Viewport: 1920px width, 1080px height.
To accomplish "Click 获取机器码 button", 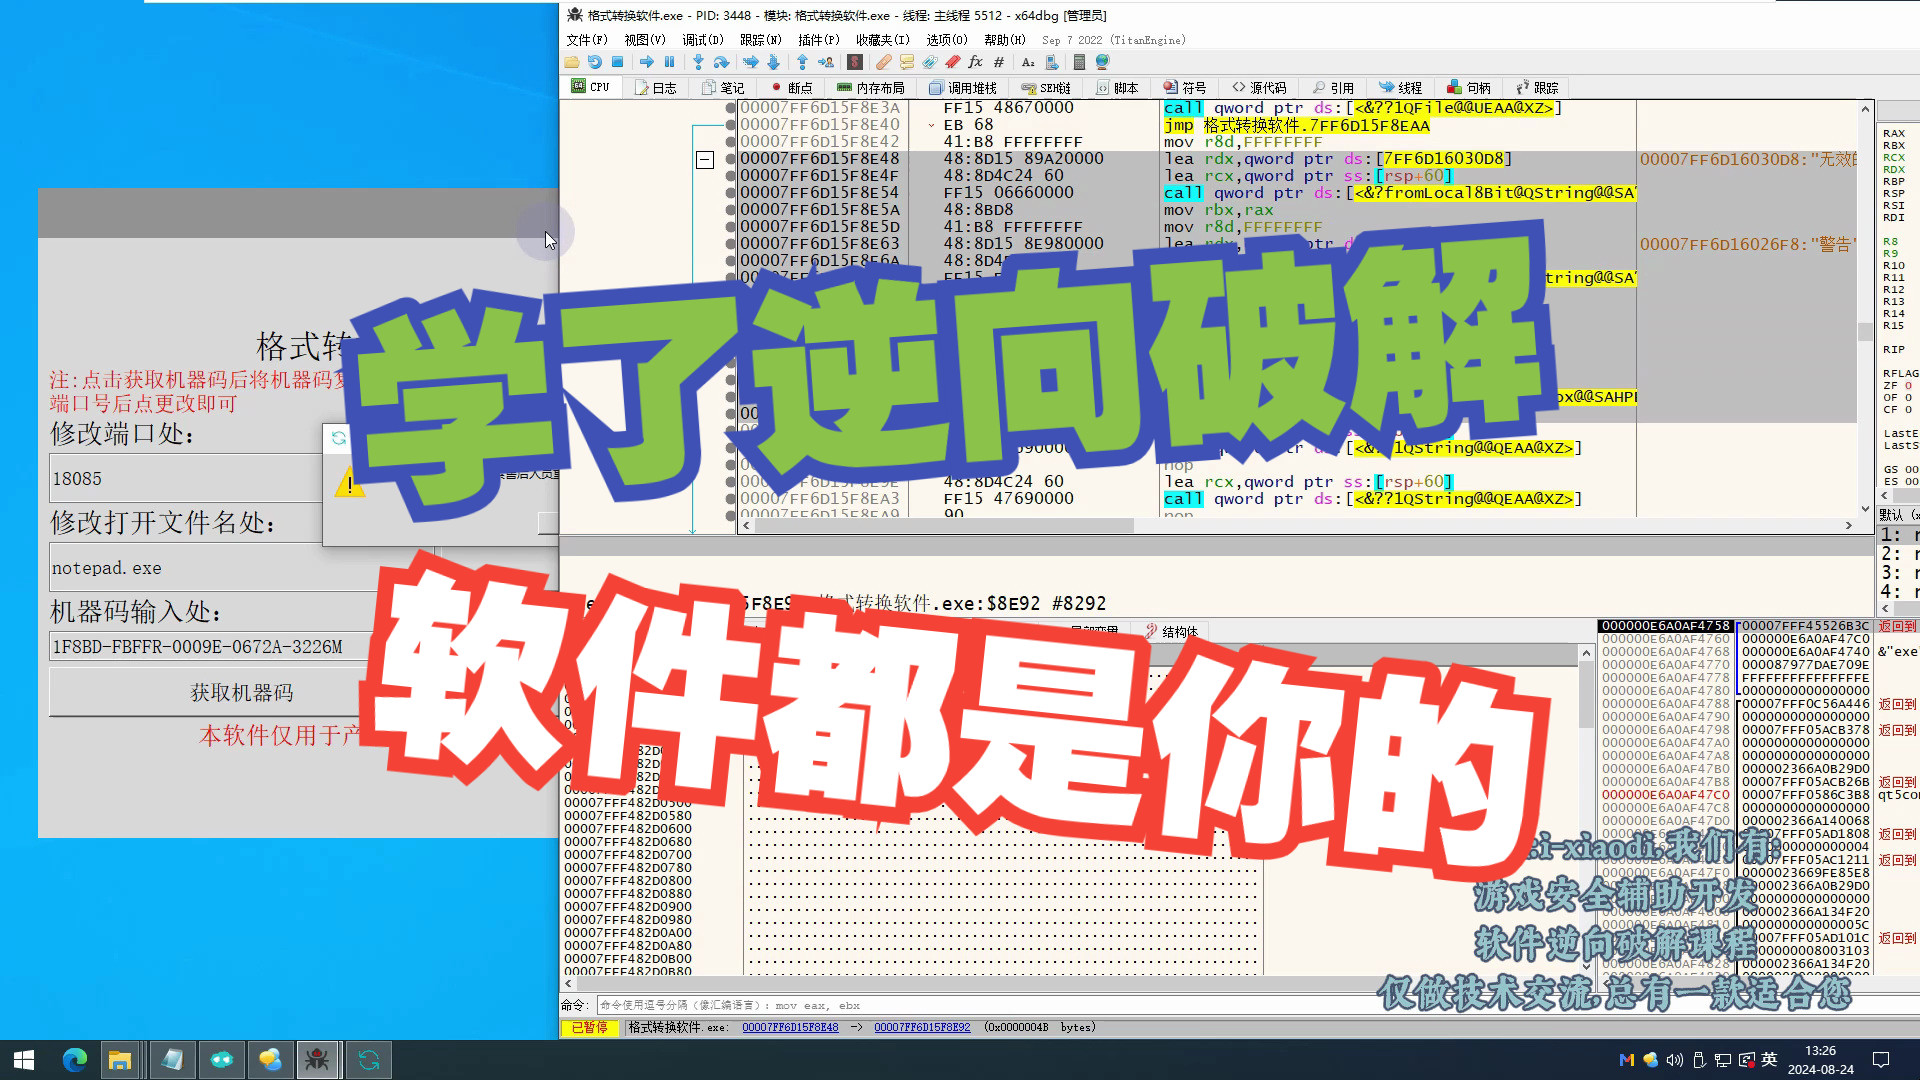I will (244, 692).
